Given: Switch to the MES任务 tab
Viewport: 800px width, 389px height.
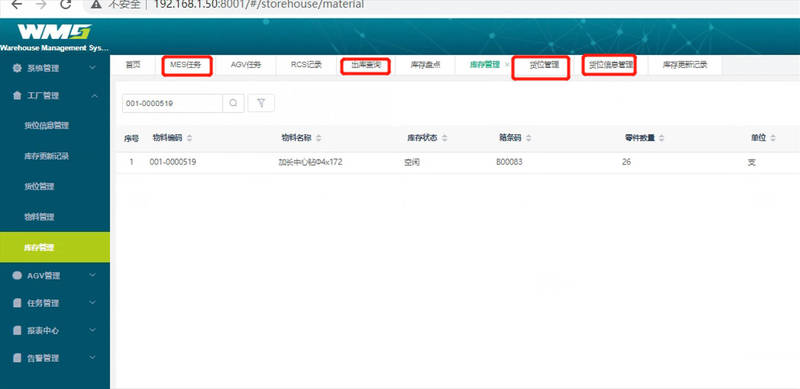Looking at the screenshot, I should [186, 65].
